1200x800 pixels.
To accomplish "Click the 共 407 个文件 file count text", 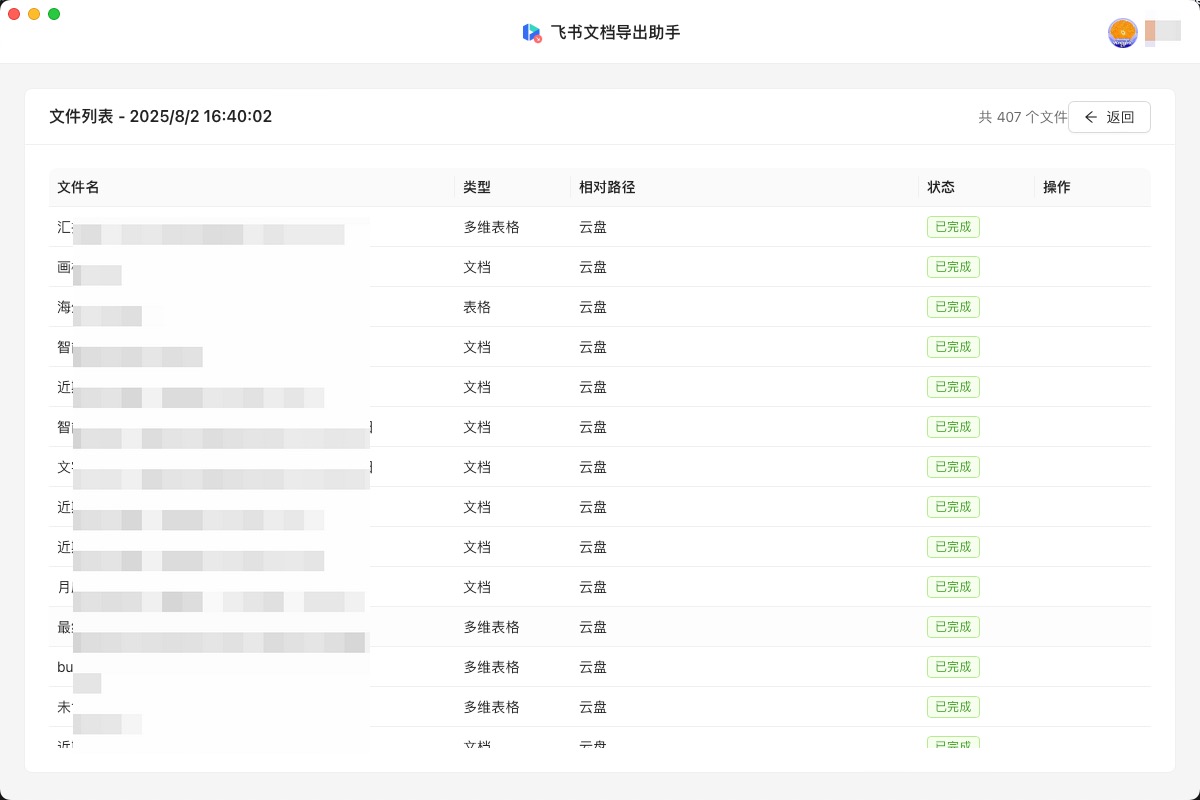I will click(x=1022, y=117).
